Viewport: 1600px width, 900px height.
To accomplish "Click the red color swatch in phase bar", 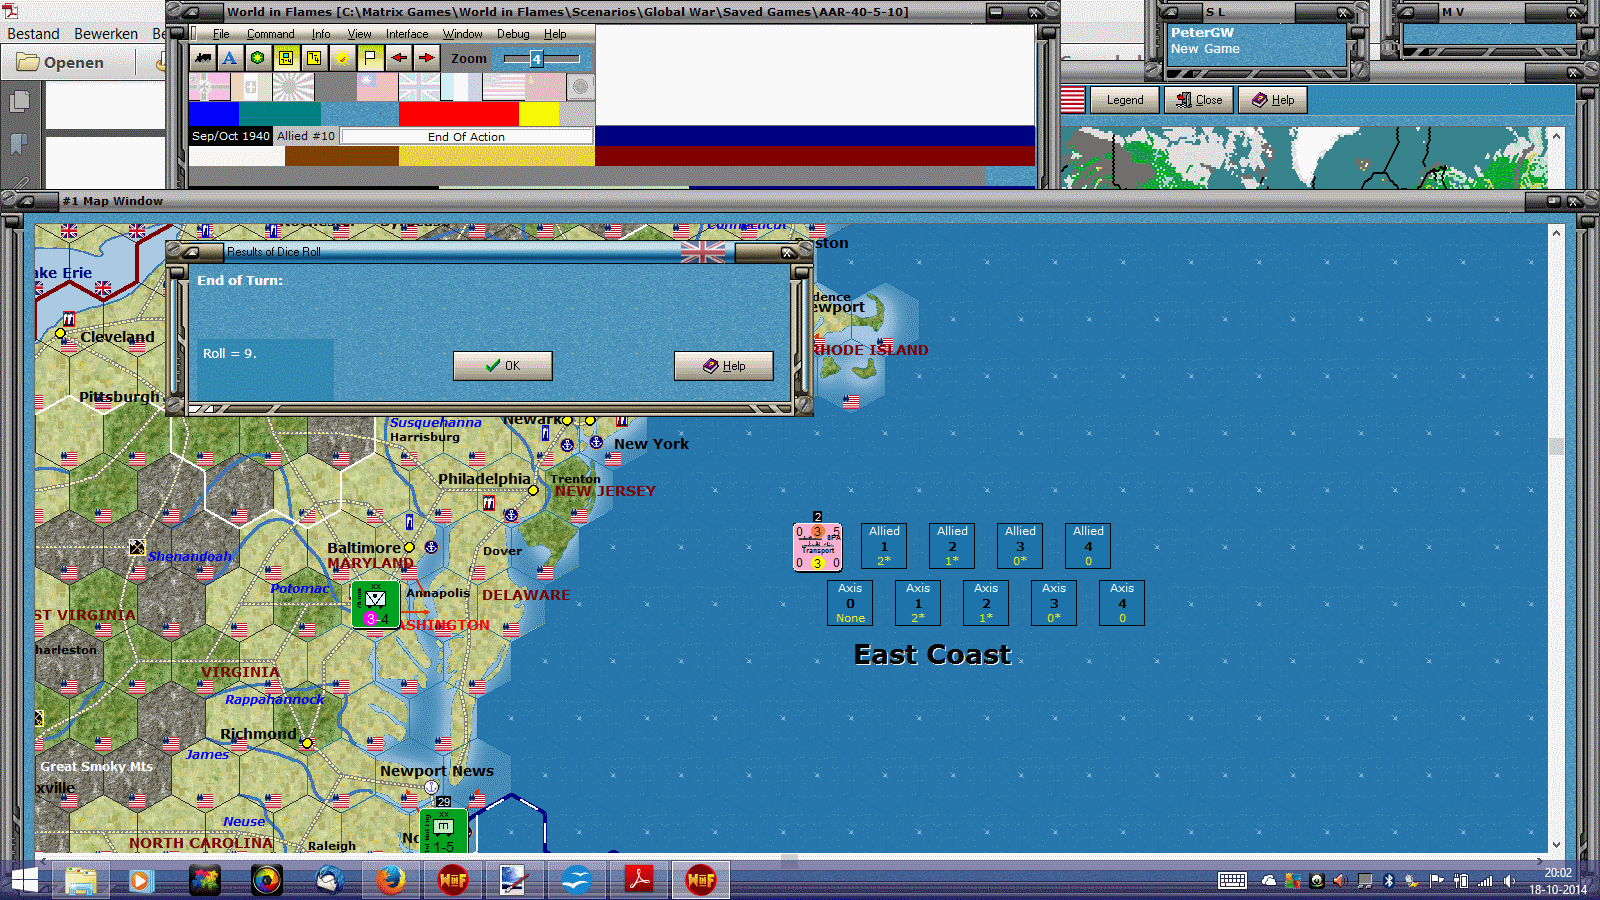I will 459,114.
